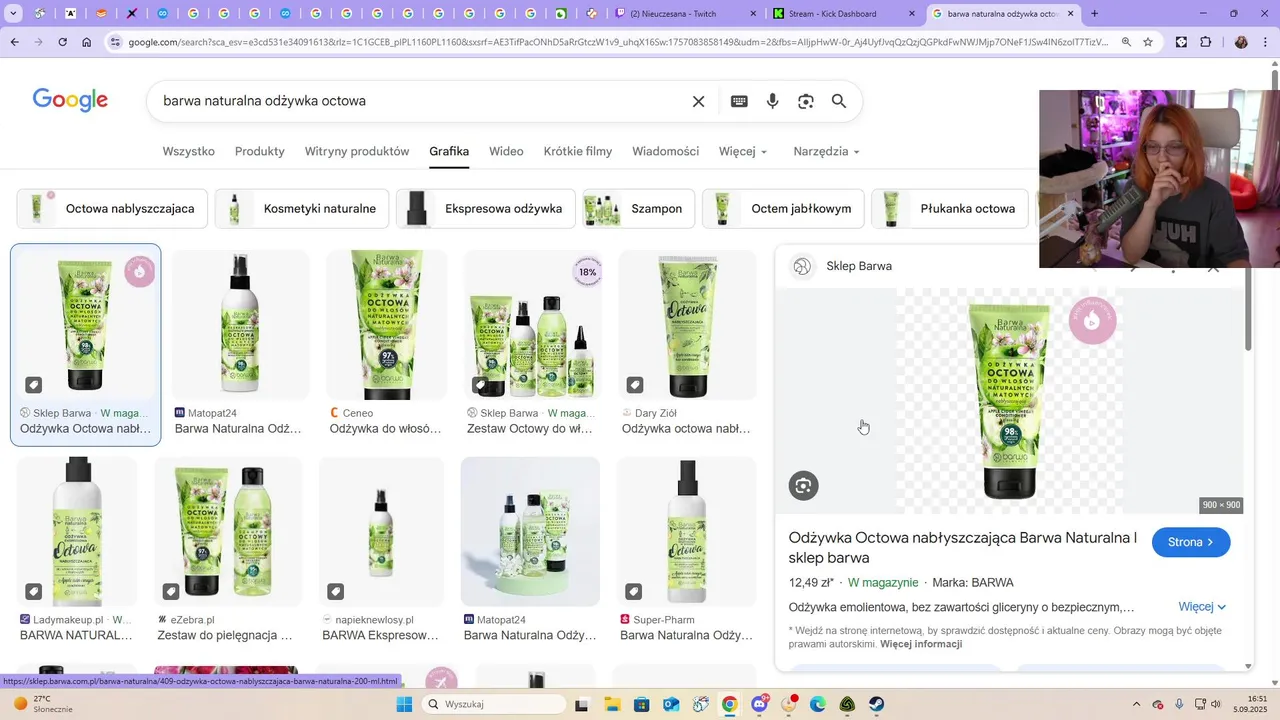
Task: Switch to the Nieuczesana Twitch browser tab
Action: coord(686,14)
